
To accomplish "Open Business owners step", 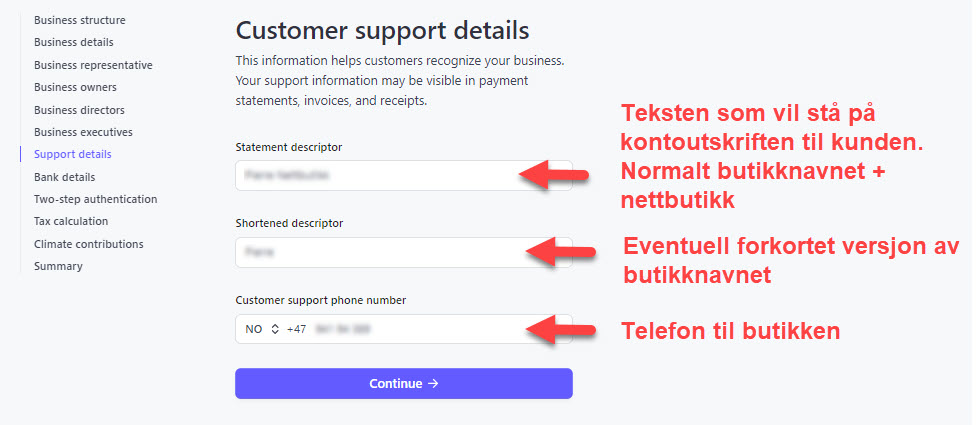I will point(75,87).
